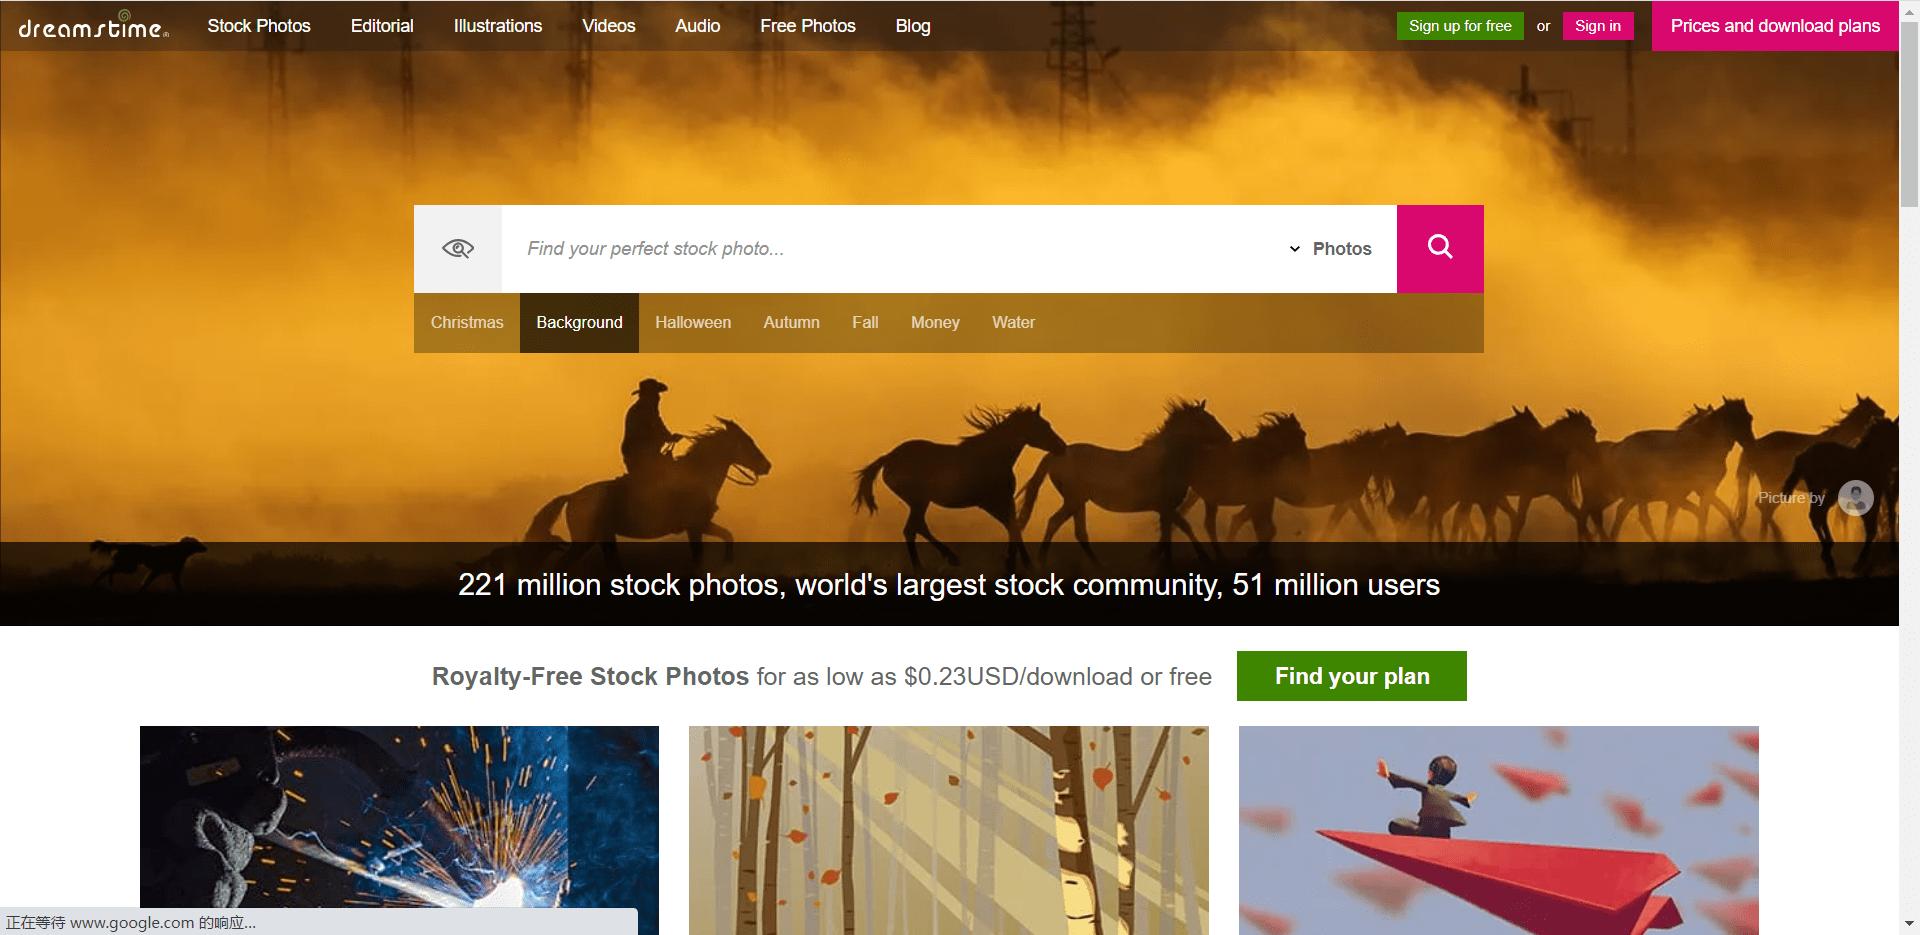This screenshot has height=935, width=1920.
Task: Click the magenta search magnifier button
Action: [1440, 248]
